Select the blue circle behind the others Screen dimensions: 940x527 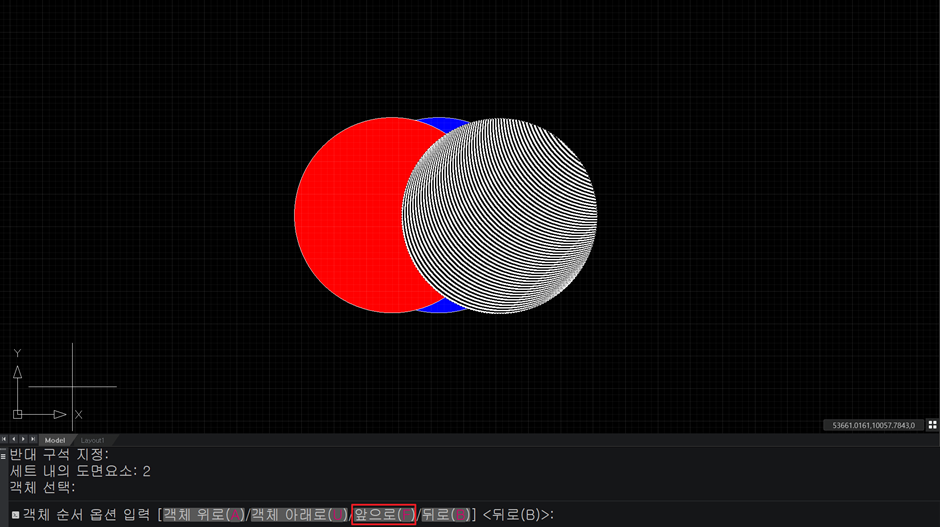click(441, 123)
